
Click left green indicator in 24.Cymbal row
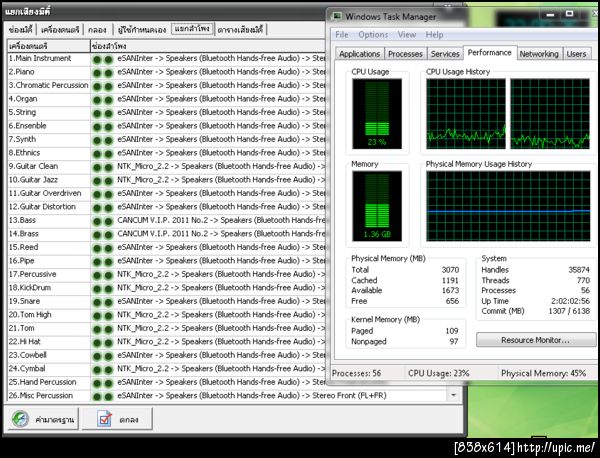pyautogui.click(x=97, y=370)
